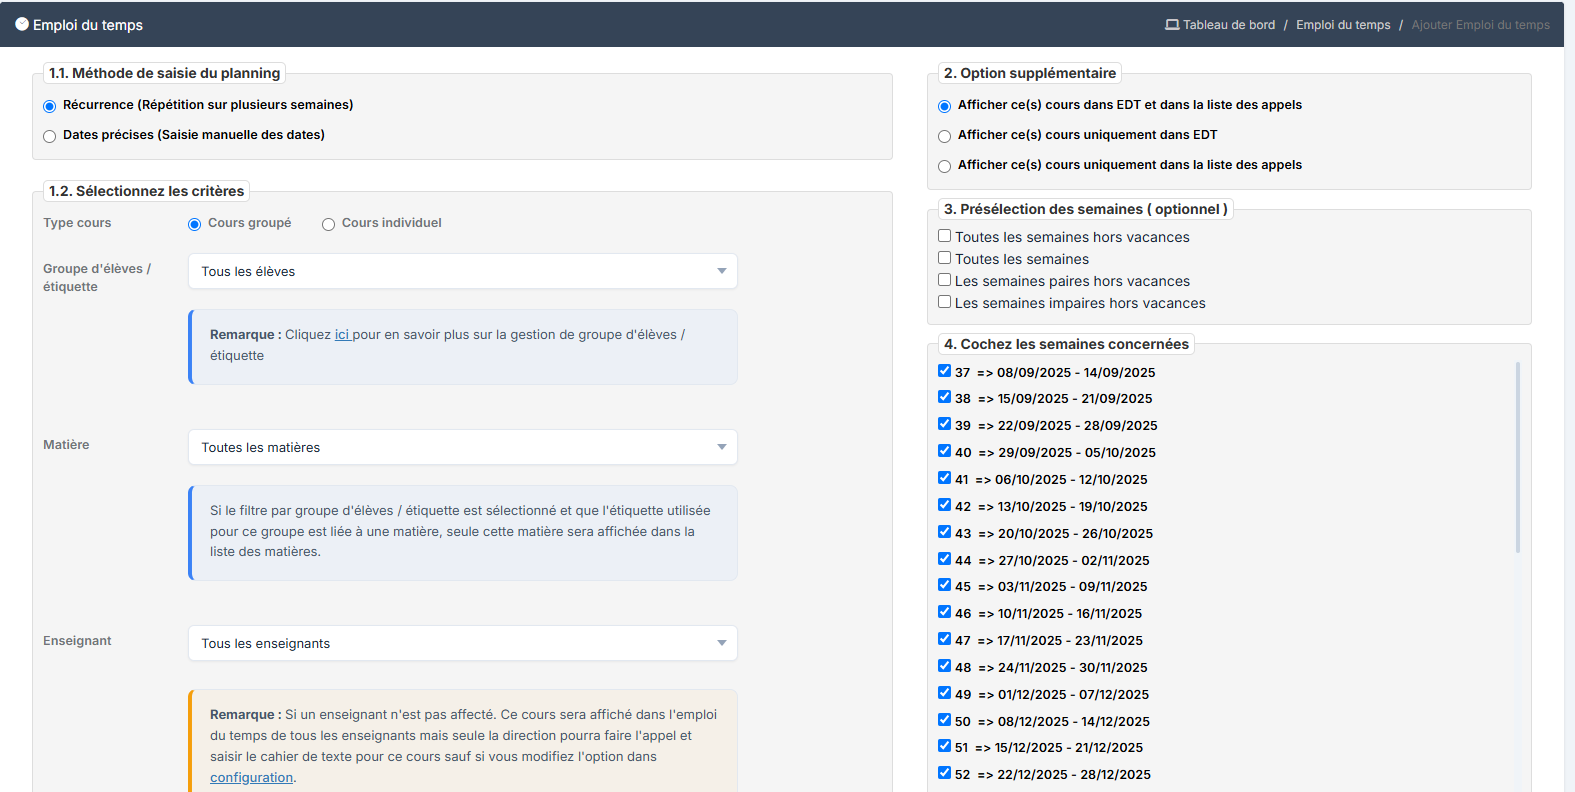Screen dimensions: 1575x792
Task: Open the configuration link in teacher note
Action: click(x=251, y=777)
